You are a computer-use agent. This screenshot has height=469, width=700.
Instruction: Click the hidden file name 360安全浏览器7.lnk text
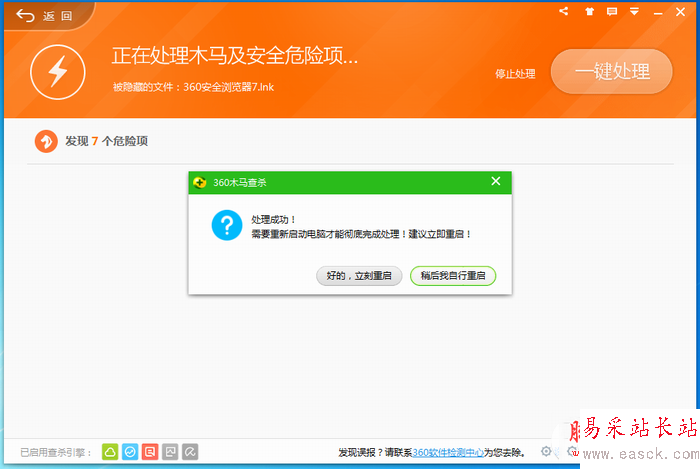[x=229, y=87]
